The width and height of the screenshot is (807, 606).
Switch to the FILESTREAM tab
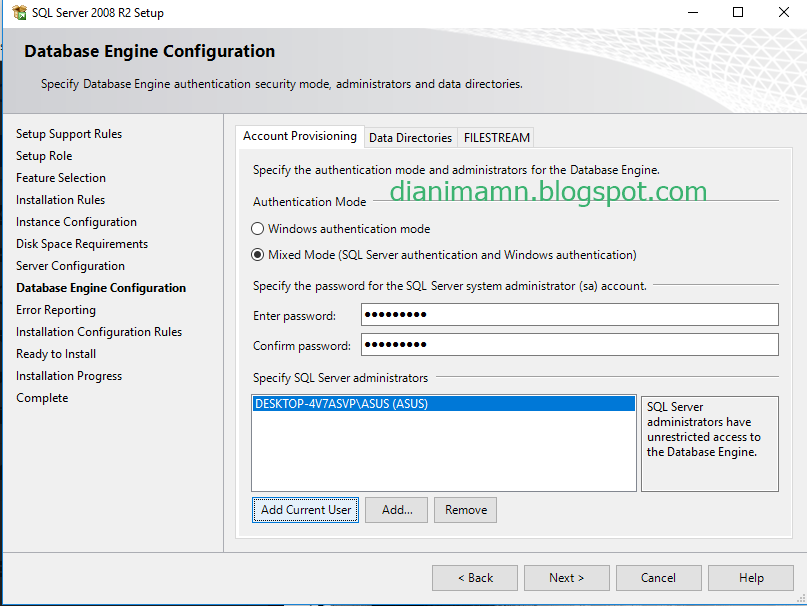[496, 137]
